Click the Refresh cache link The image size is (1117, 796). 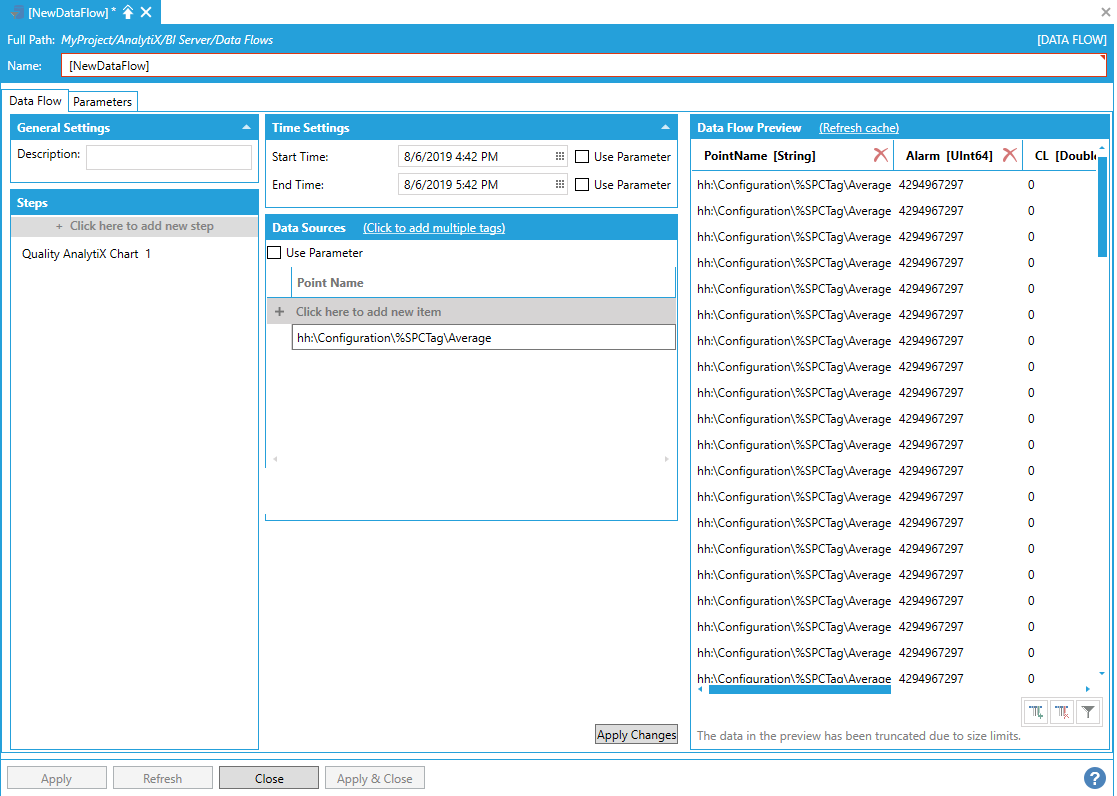click(x=858, y=128)
